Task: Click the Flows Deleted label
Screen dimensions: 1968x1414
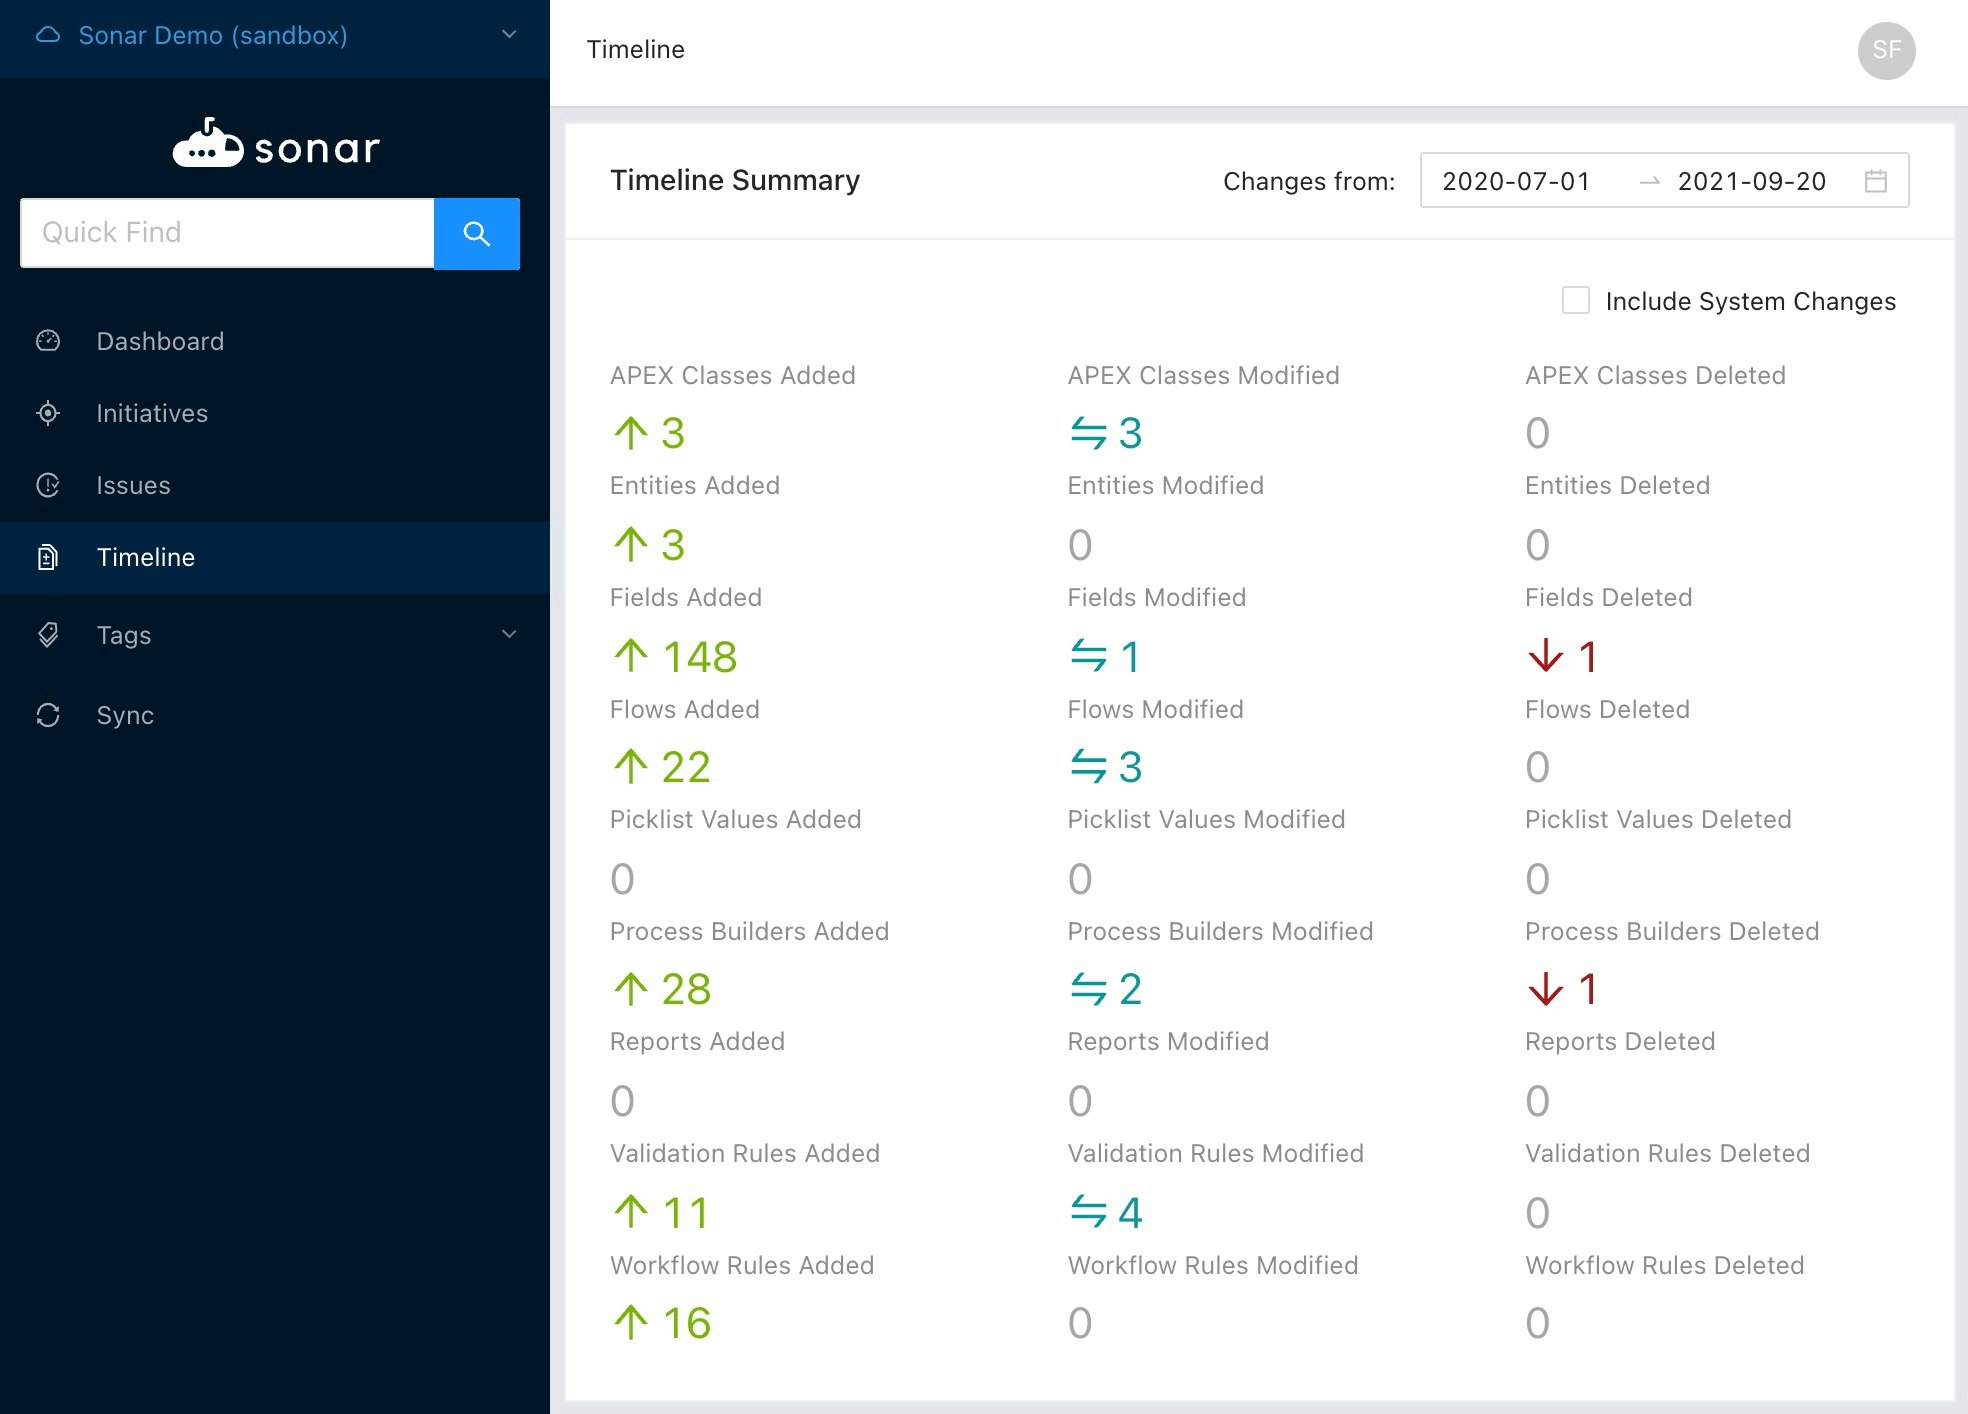Action: click(1607, 709)
